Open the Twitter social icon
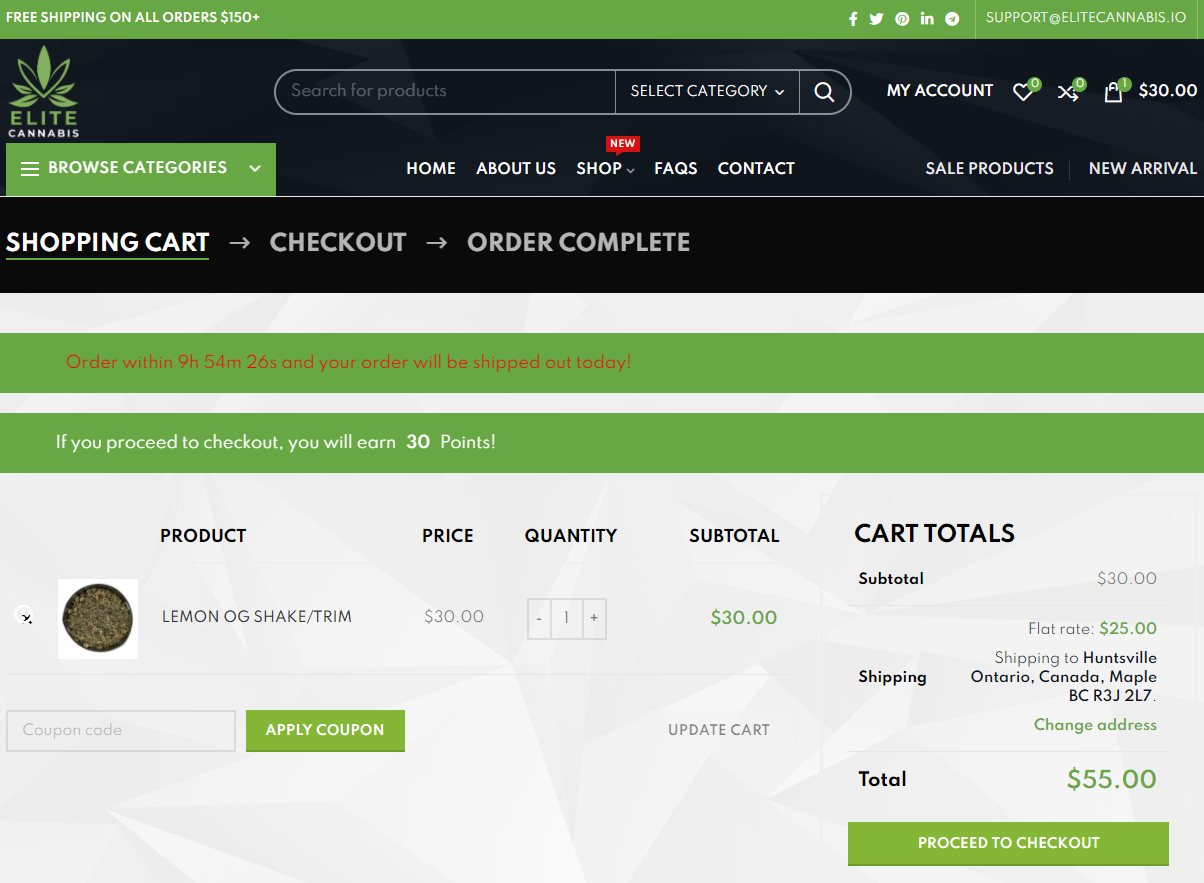Viewport: 1204px width, 883px height. click(877, 19)
